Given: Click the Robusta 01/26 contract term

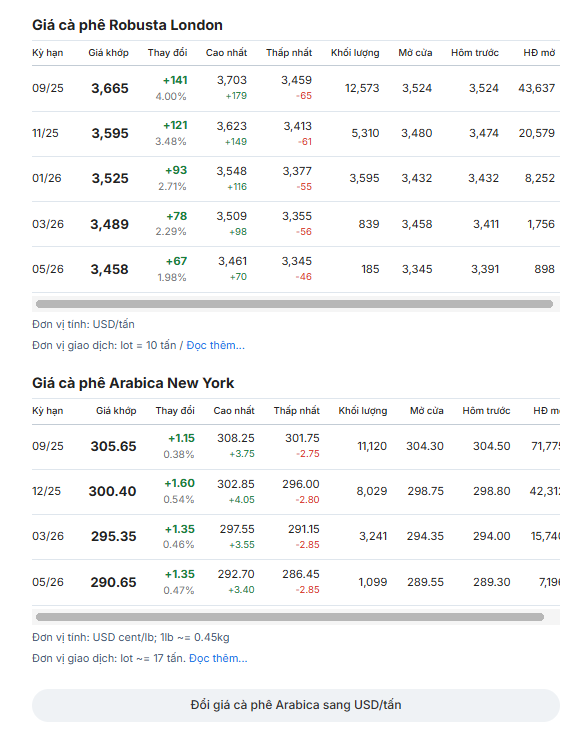Looking at the screenshot, I should [x=47, y=178].
